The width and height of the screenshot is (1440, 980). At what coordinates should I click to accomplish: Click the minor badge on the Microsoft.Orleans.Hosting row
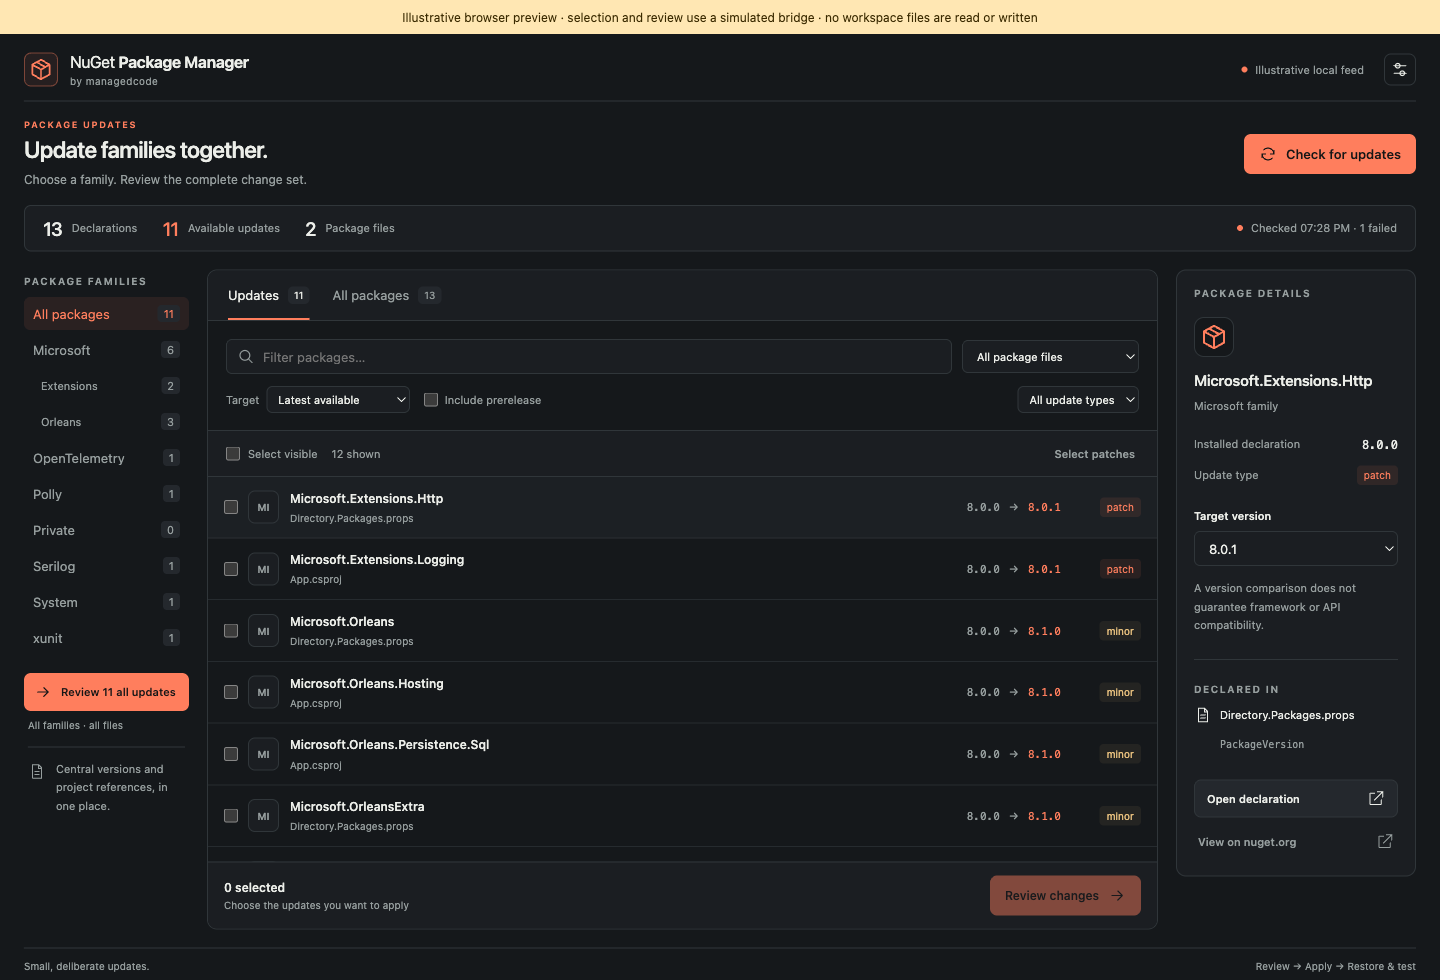tap(1120, 692)
